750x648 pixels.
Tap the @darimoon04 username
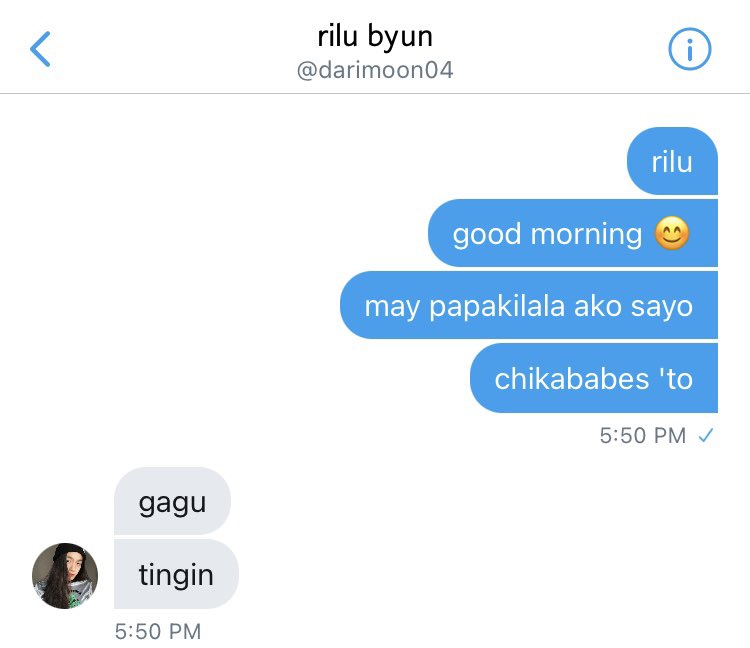[375, 70]
